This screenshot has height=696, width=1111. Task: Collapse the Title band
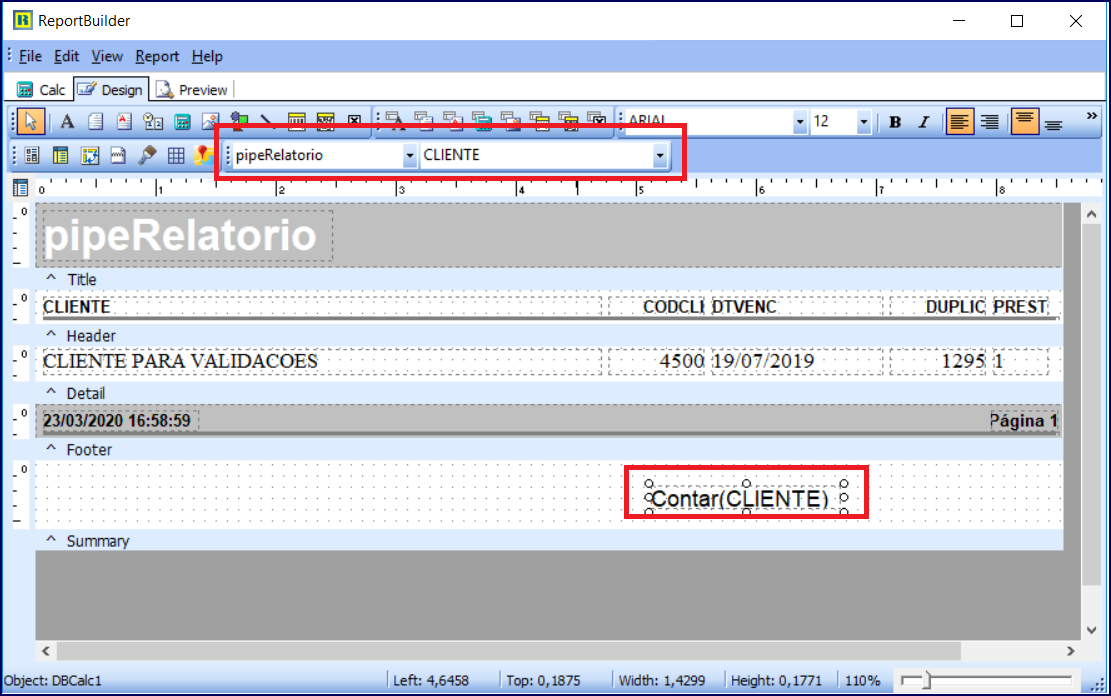[x=51, y=278]
